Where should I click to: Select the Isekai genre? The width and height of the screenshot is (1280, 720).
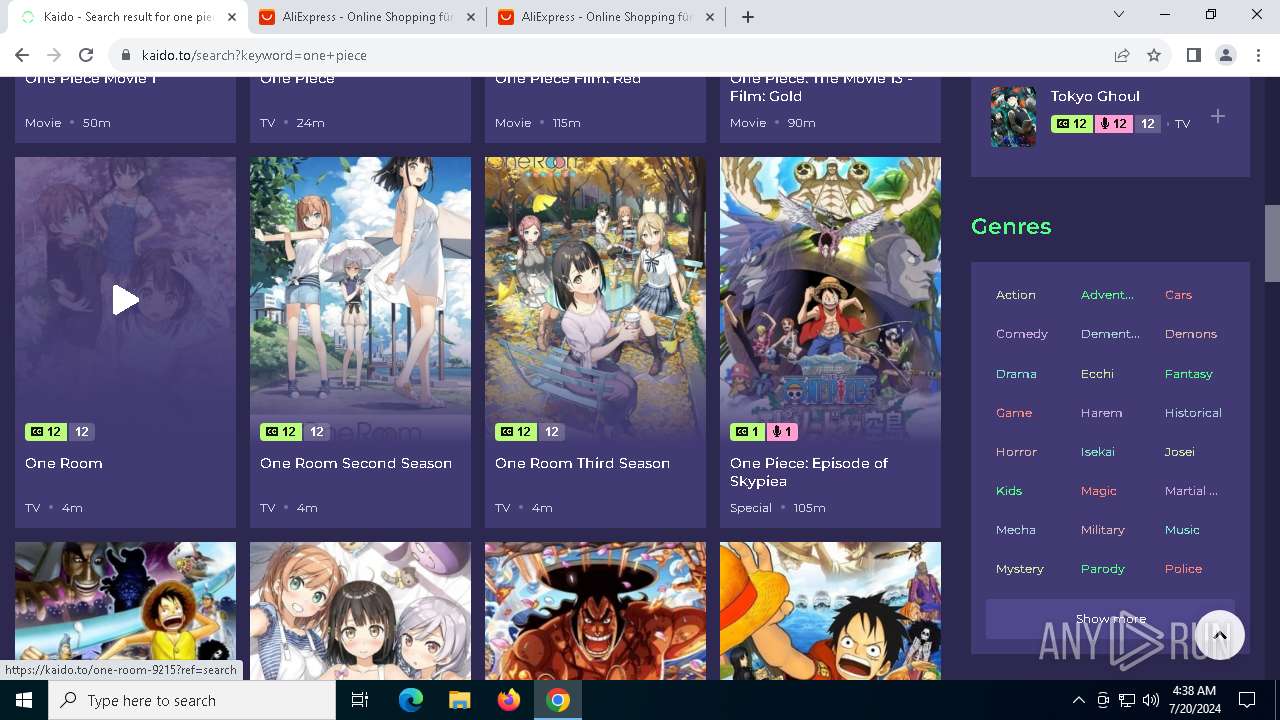[1097, 452]
